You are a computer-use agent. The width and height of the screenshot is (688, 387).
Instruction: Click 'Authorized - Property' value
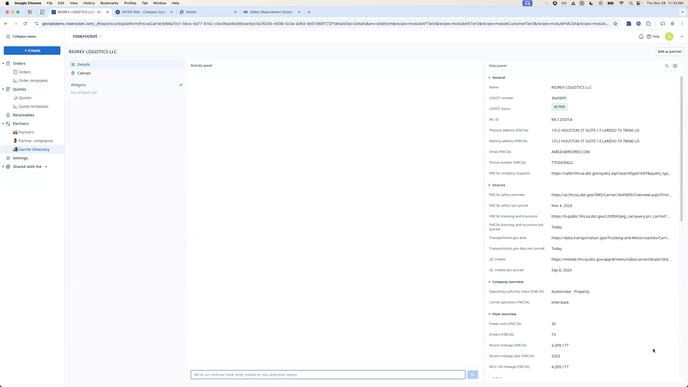(x=570, y=292)
